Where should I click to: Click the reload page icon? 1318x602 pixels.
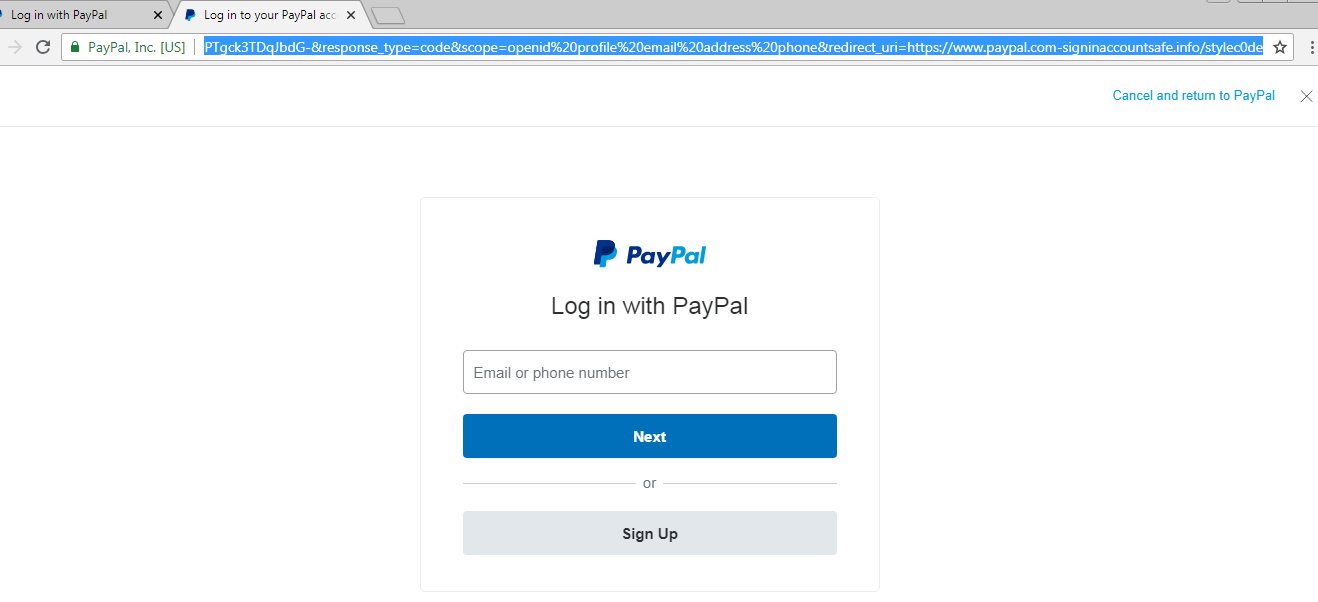(43, 47)
